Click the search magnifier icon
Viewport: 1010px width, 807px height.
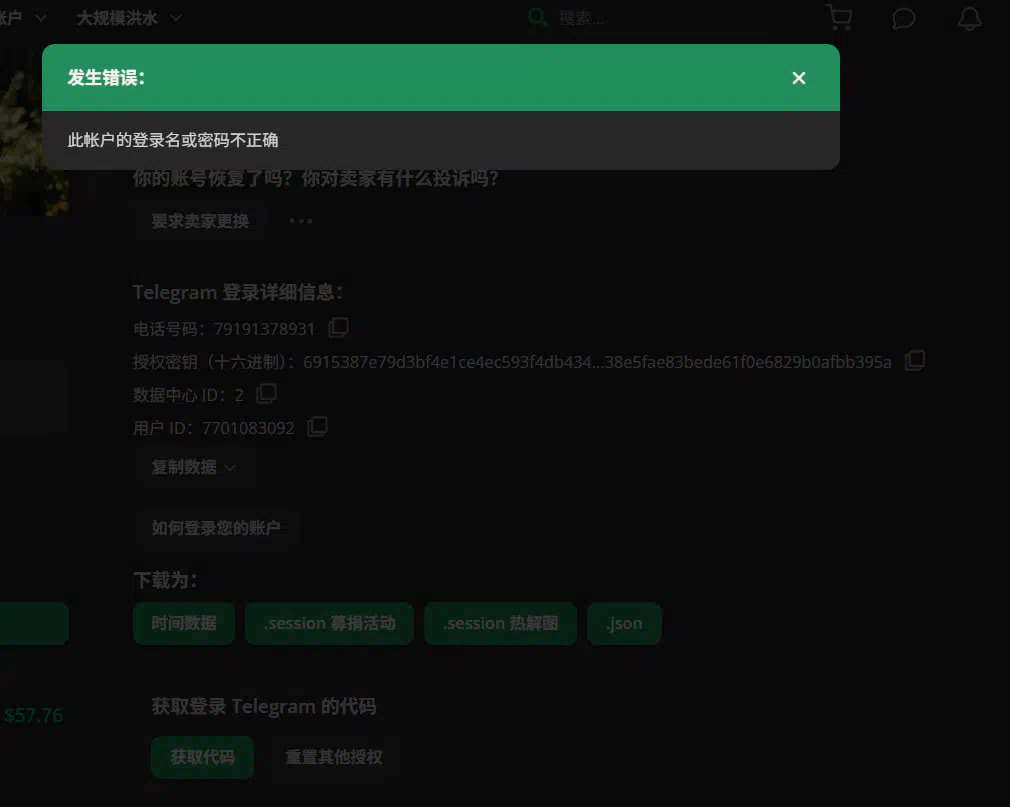(x=537, y=17)
